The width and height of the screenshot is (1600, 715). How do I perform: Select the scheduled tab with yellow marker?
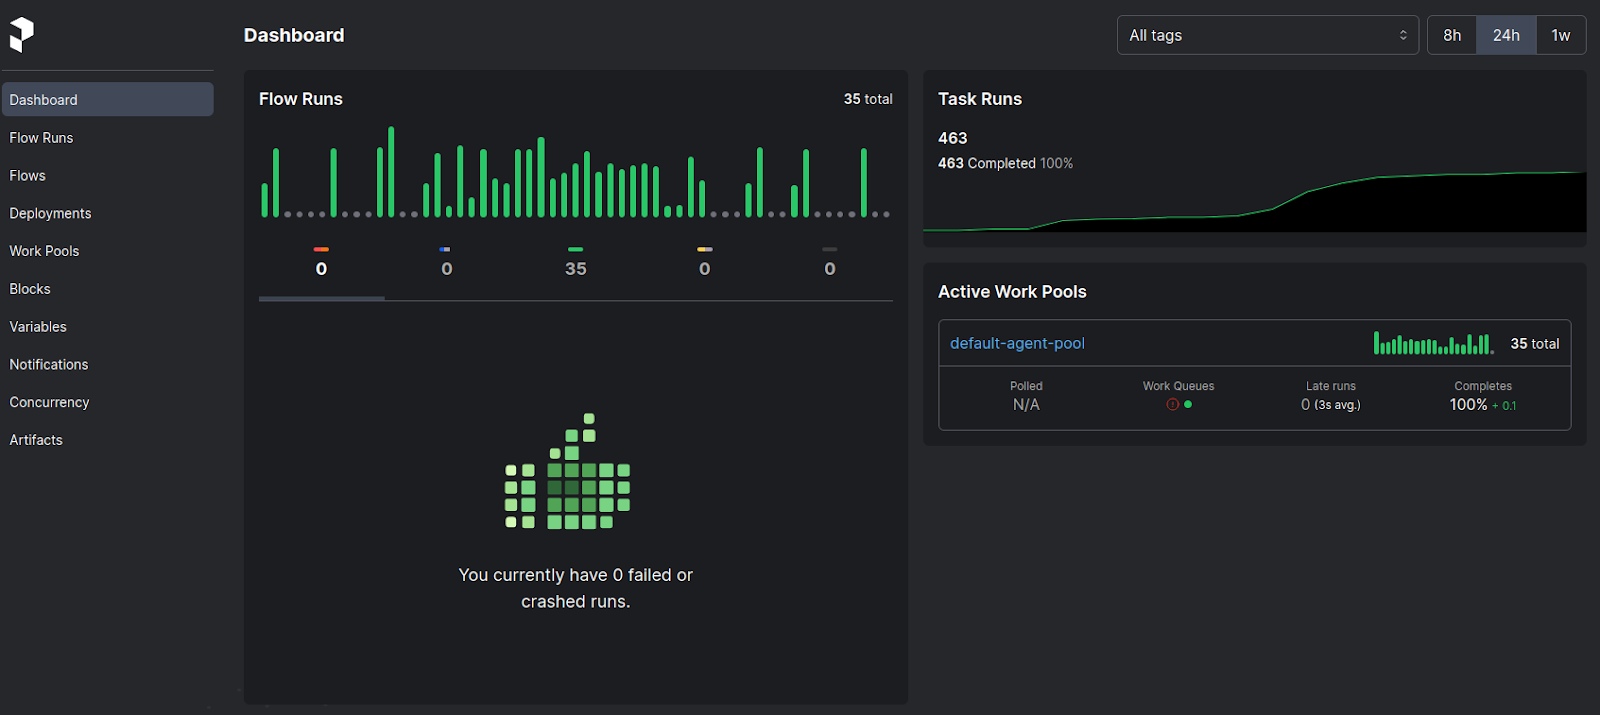[x=705, y=264]
